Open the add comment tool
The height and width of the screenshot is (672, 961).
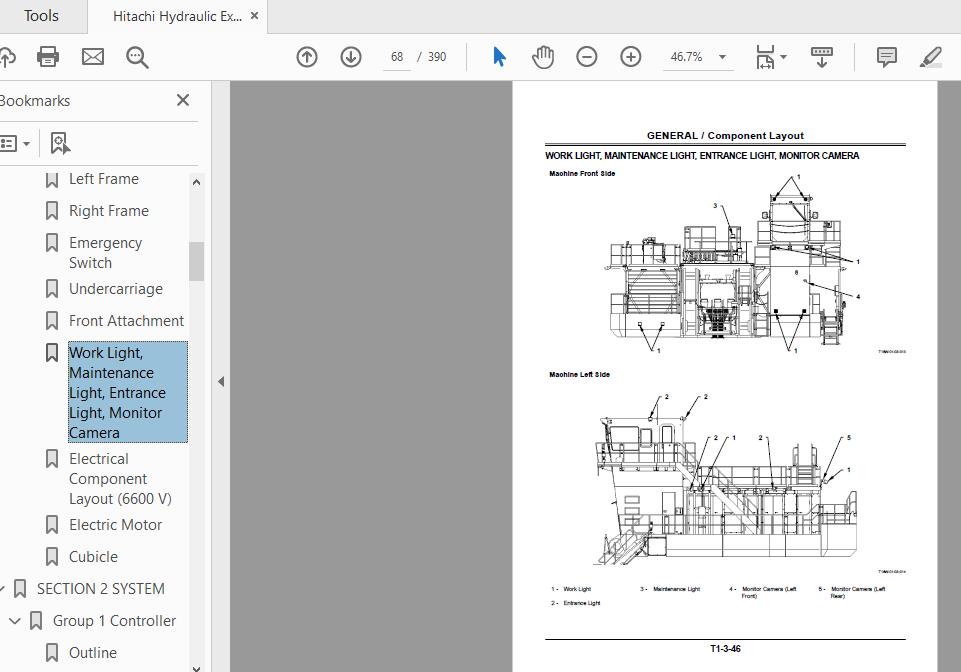[x=886, y=57]
